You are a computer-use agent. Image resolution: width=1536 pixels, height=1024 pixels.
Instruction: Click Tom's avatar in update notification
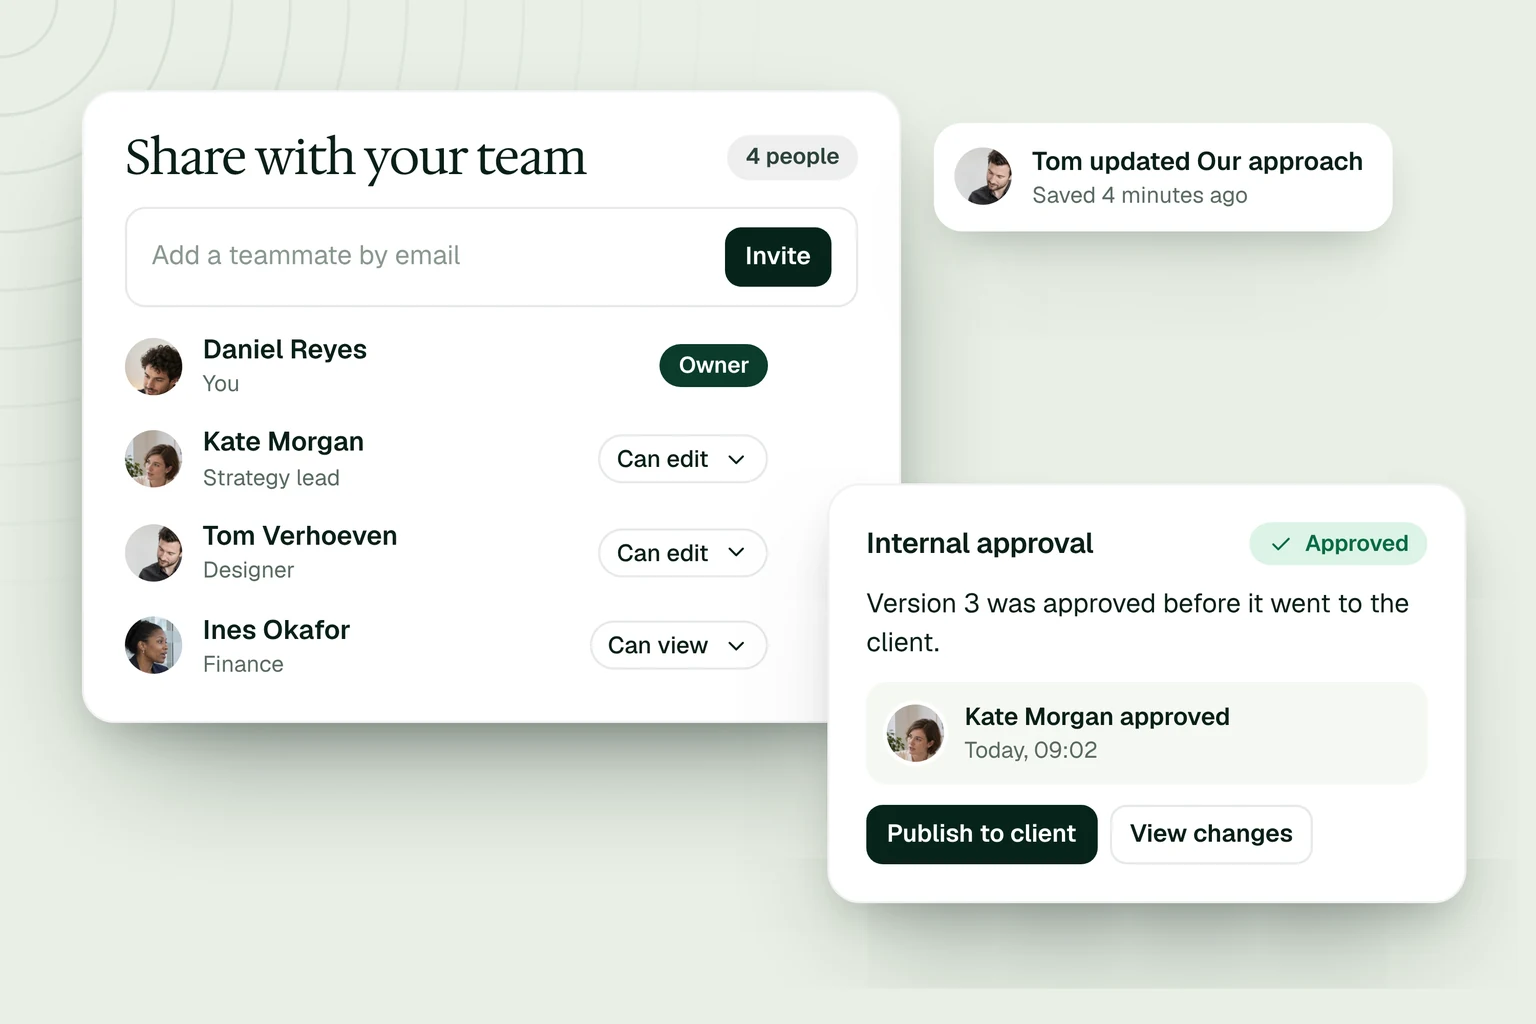pyautogui.click(x=984, y=177)
